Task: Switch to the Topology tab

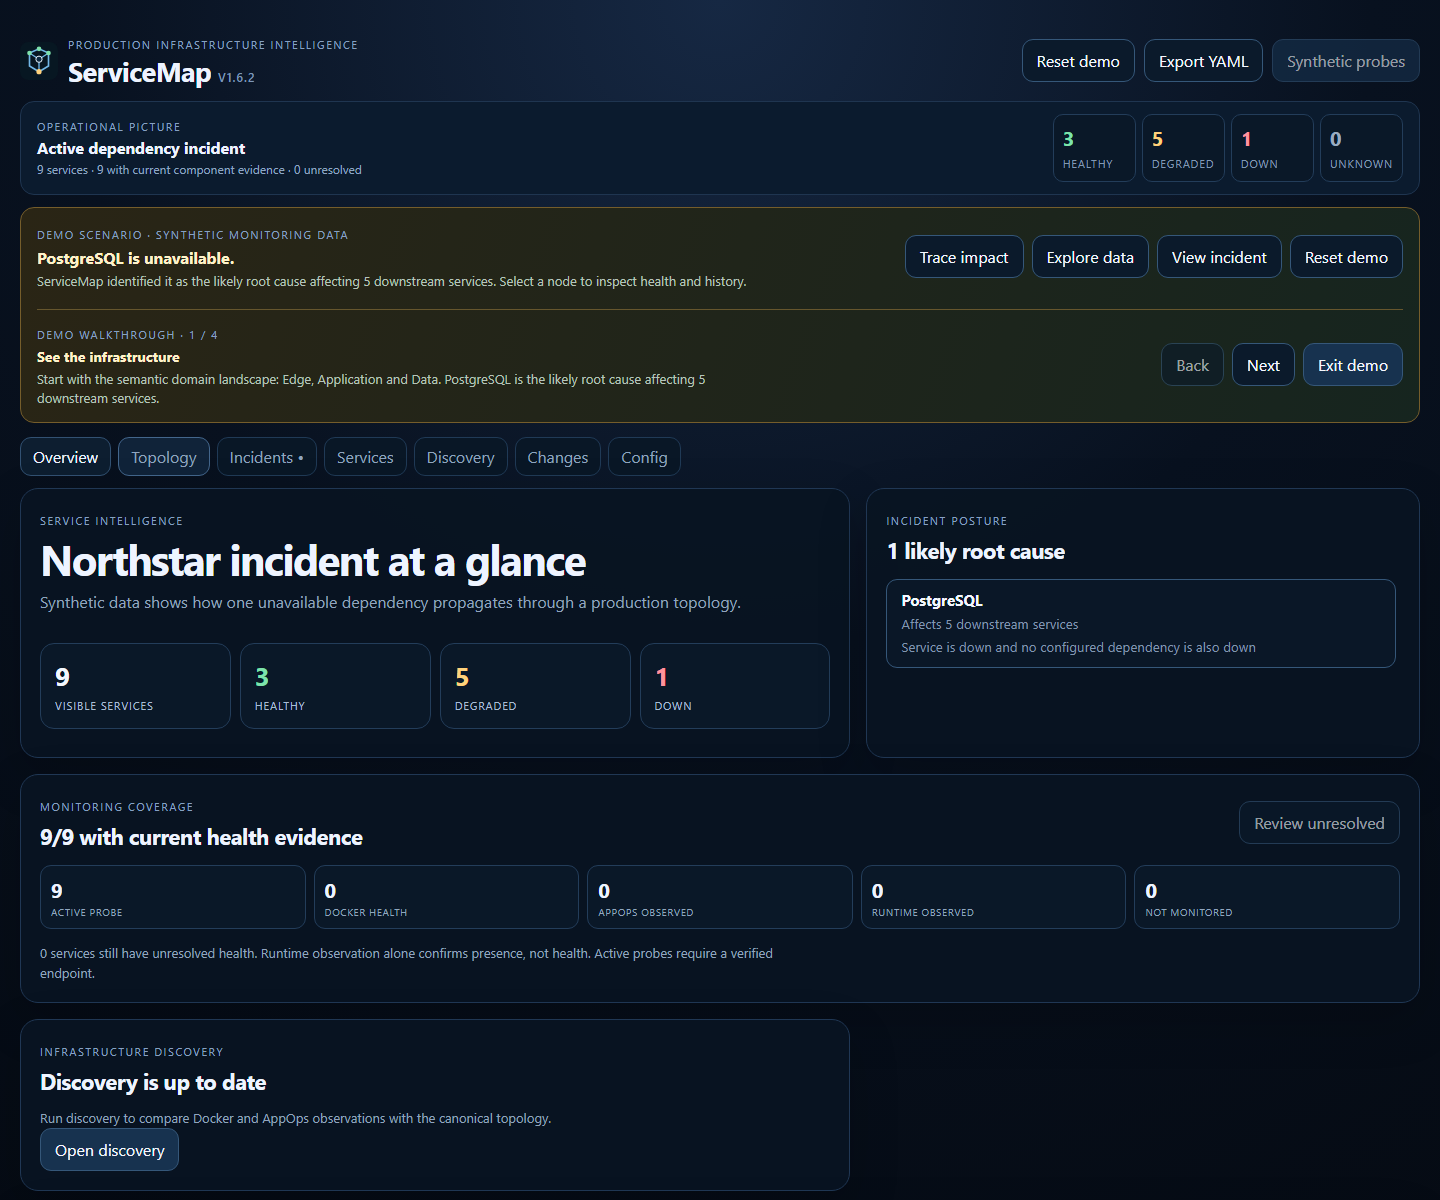Action: tap(164, 457)
